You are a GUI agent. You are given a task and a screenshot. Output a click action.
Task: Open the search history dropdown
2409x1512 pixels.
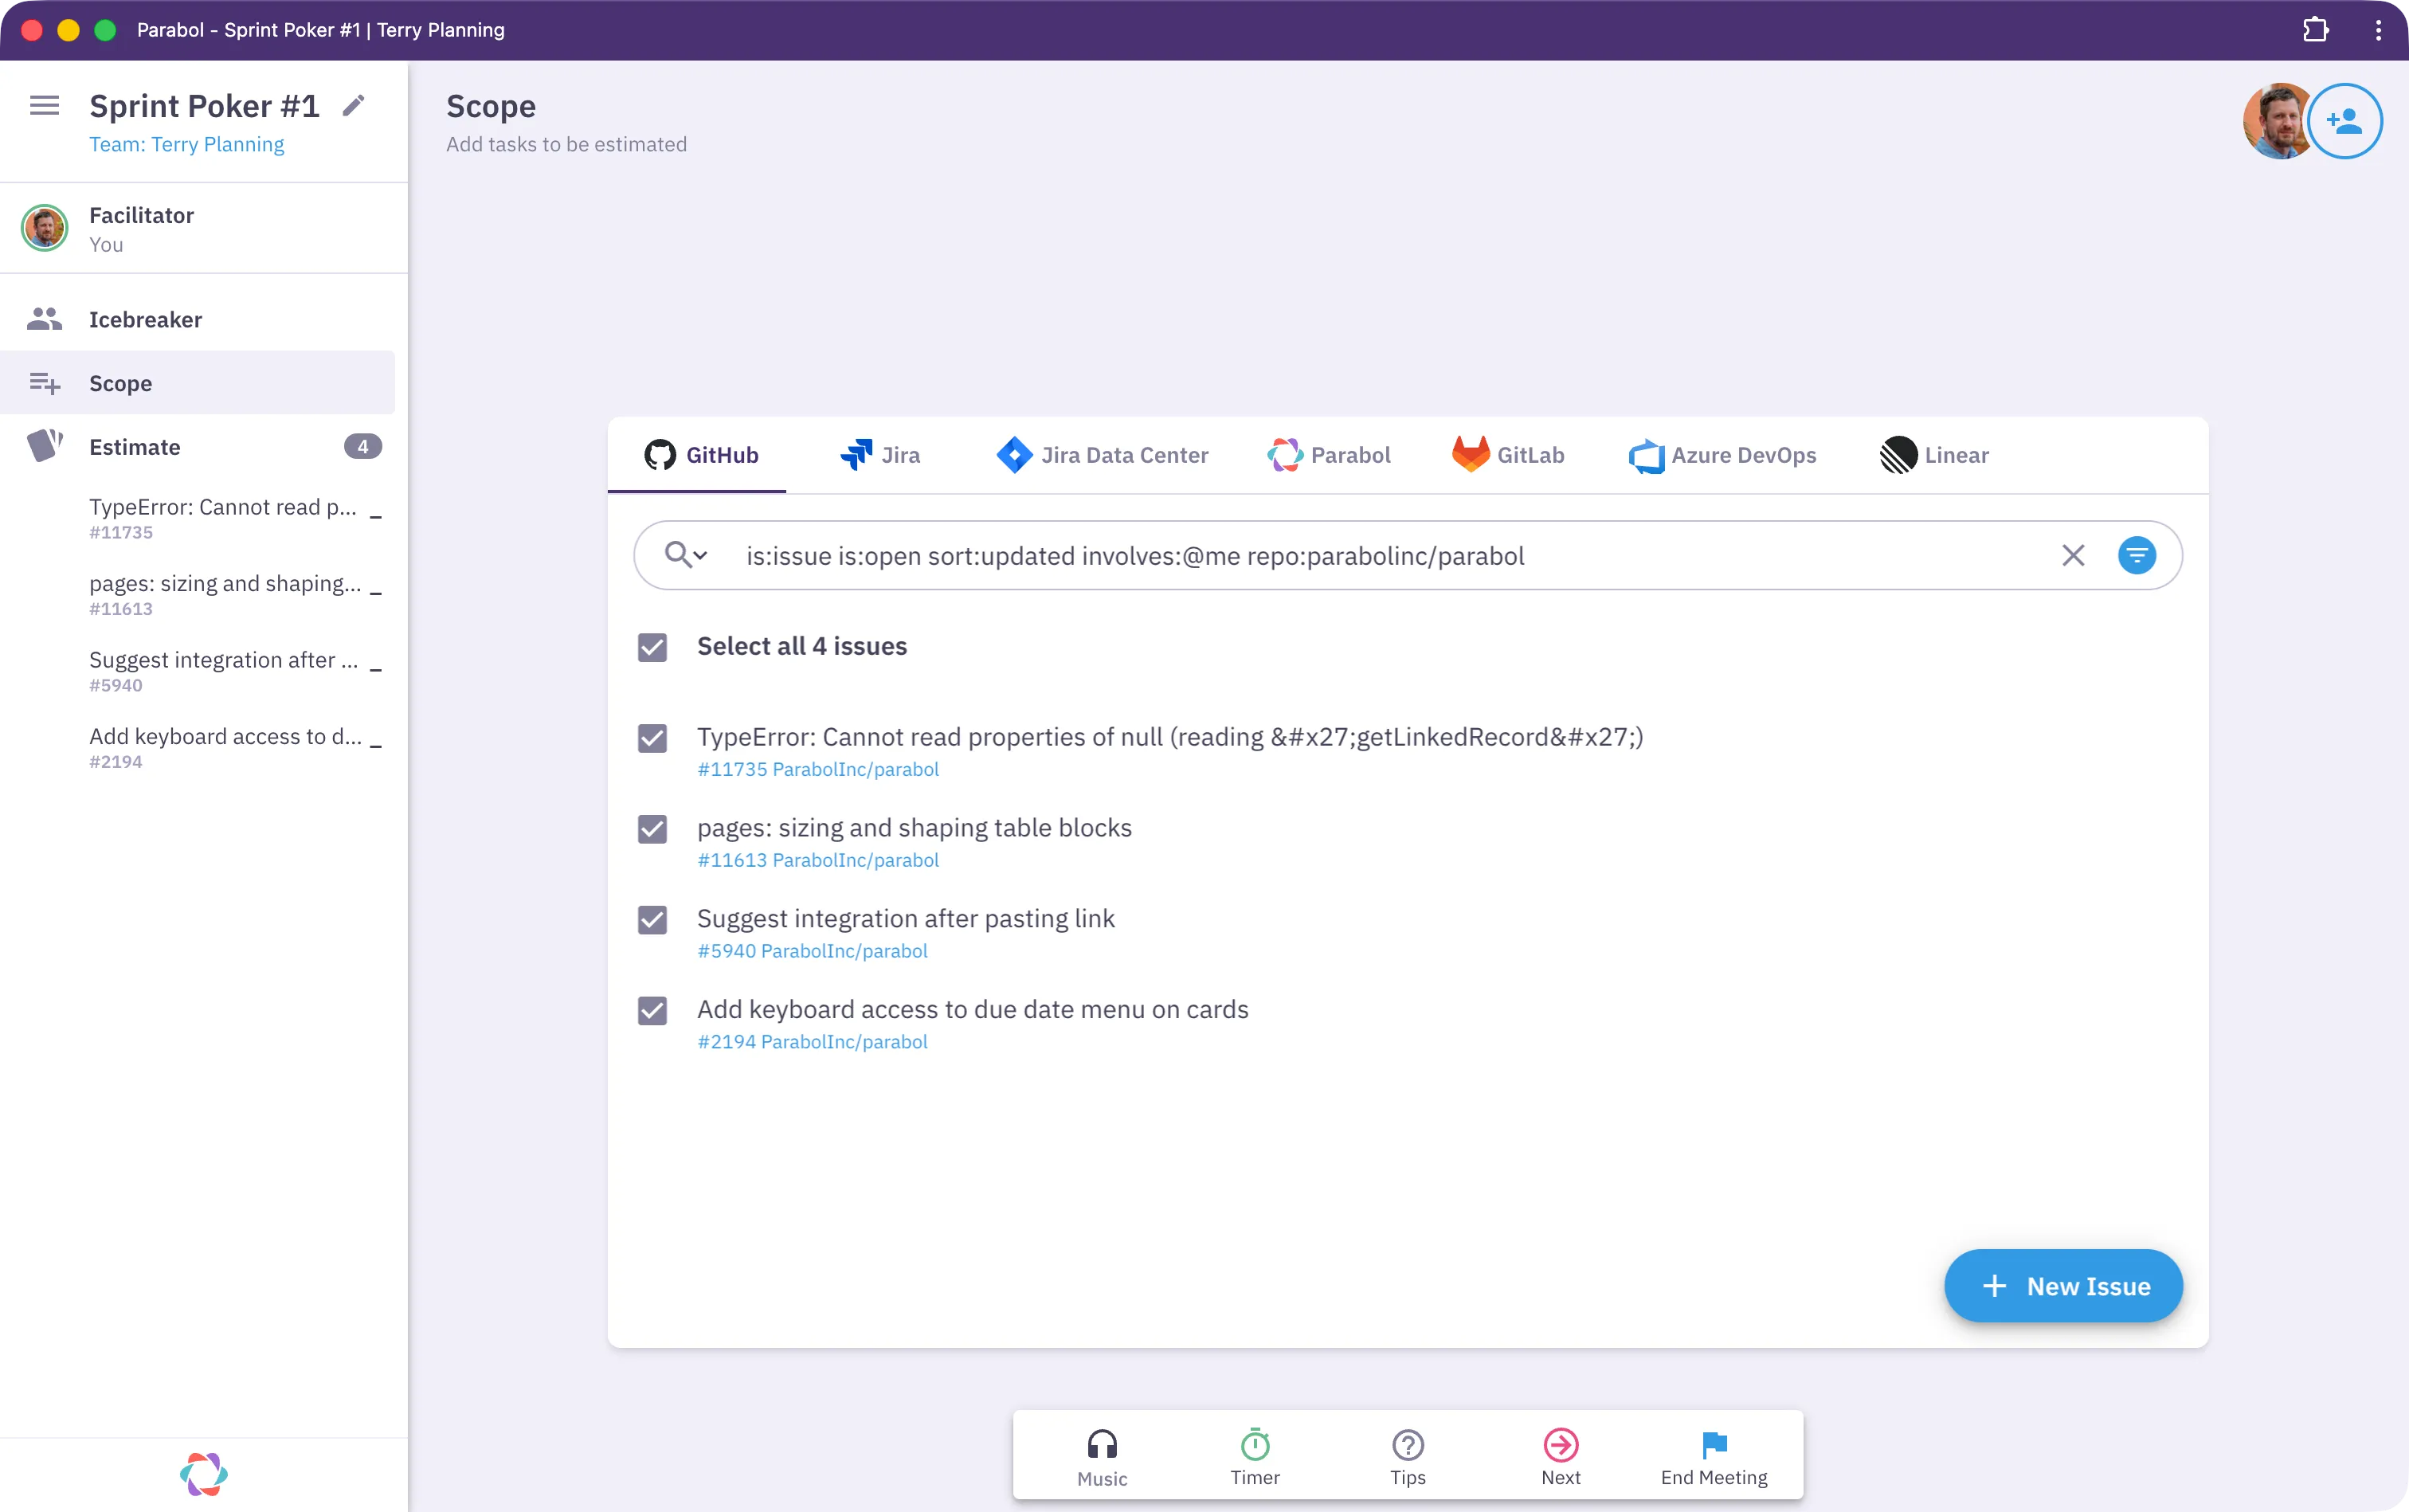point(686,555)
